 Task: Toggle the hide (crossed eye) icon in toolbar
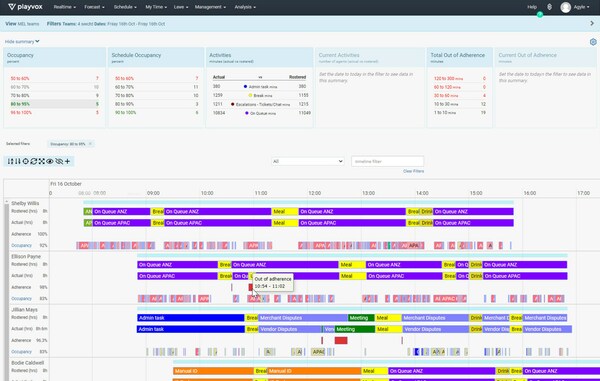(59, 161)
